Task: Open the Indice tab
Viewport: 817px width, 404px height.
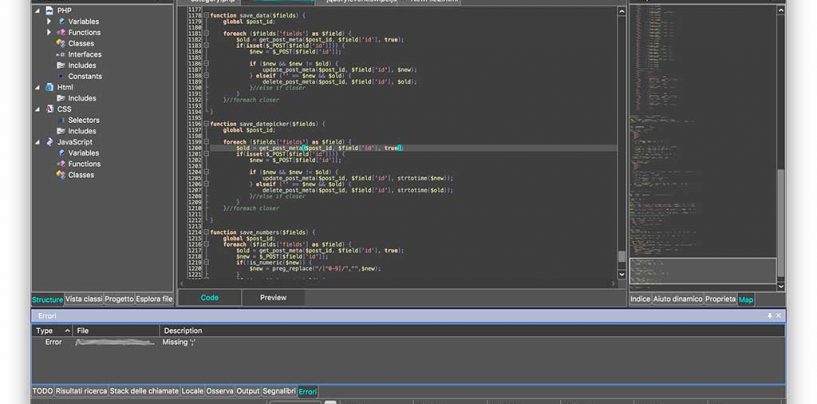Action: (x=640, y=299)
